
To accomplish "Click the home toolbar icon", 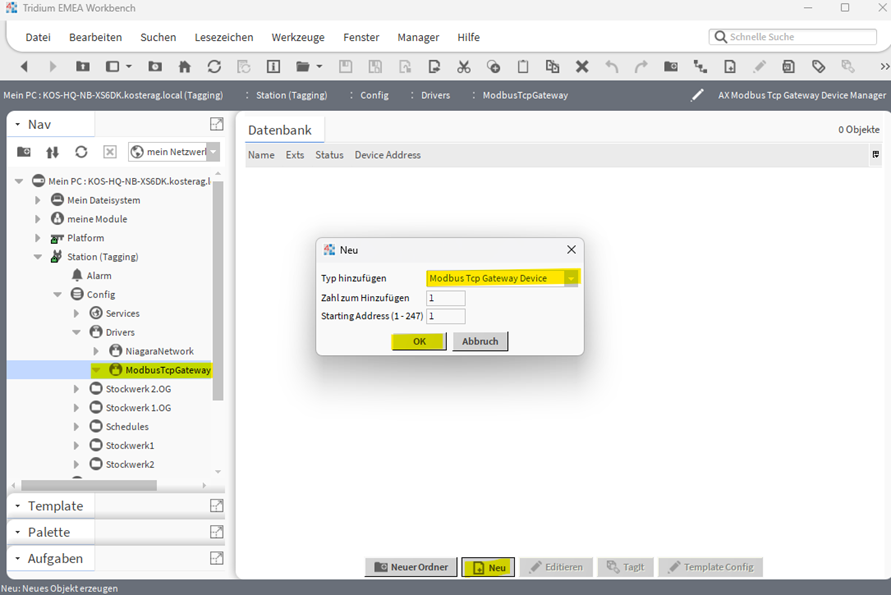I will coord(185,66).
